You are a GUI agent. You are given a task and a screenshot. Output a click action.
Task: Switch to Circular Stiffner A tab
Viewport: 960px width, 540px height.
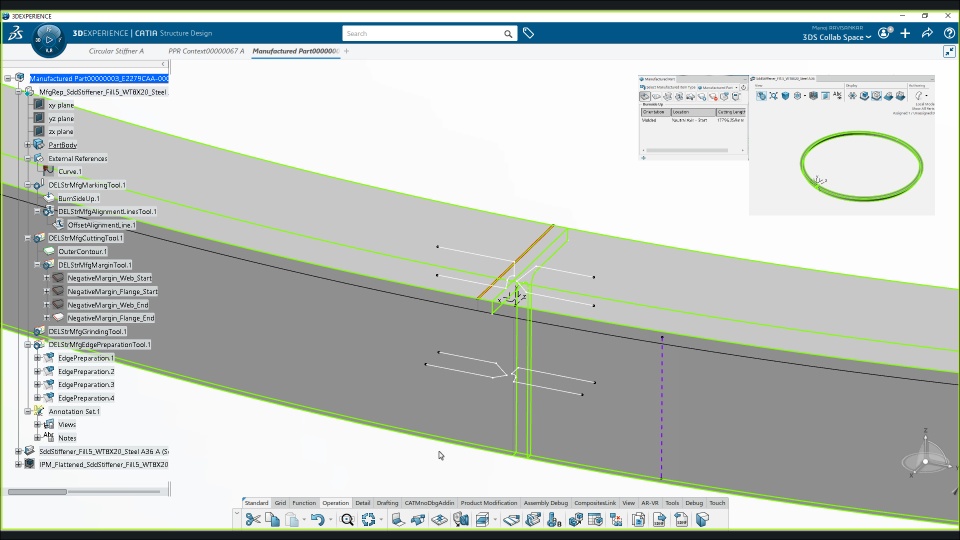pos(116,51)
